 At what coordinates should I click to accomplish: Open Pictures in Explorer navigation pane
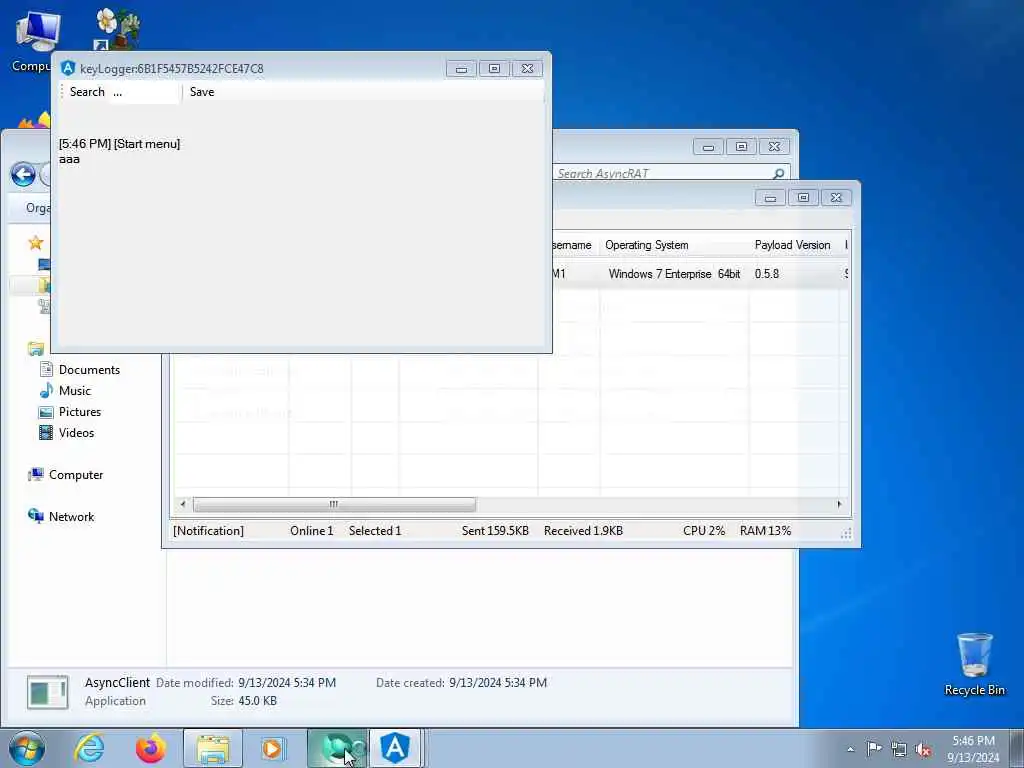tap(80, 412)
